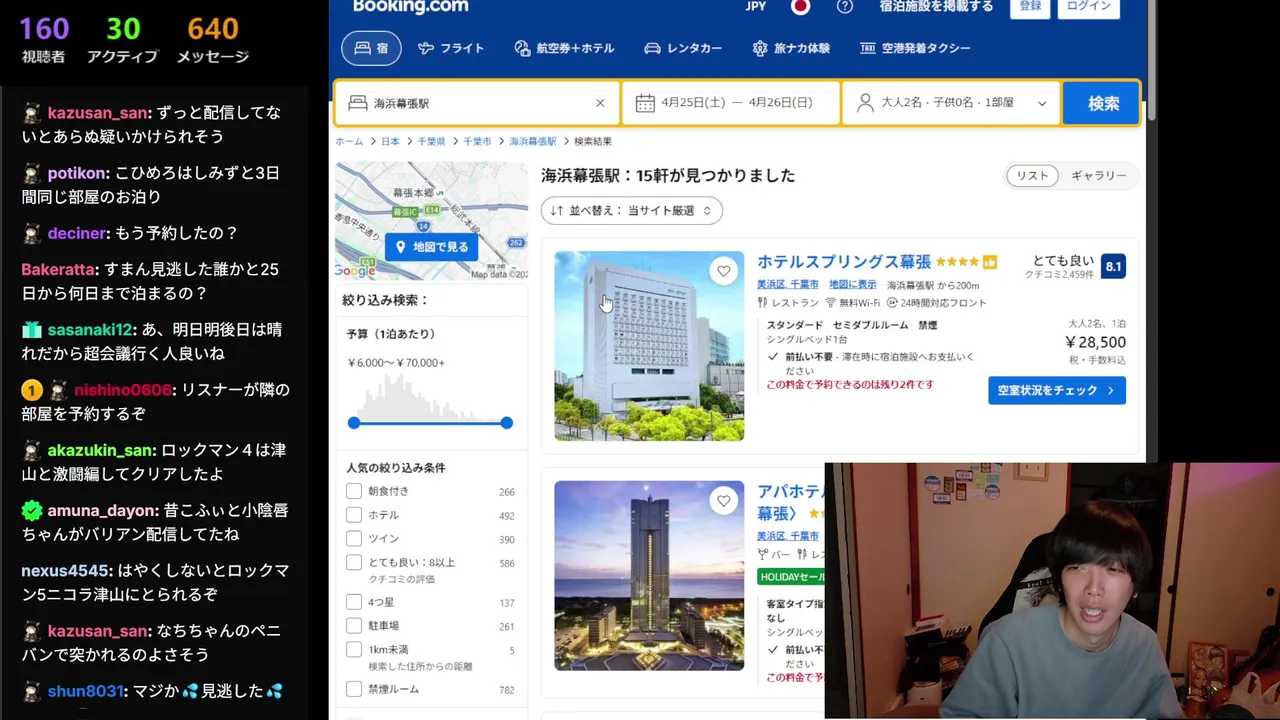Screen dimensions: 1280x720
Task: Open the 航空券+ホテル tab
Action: coord(564,48)
